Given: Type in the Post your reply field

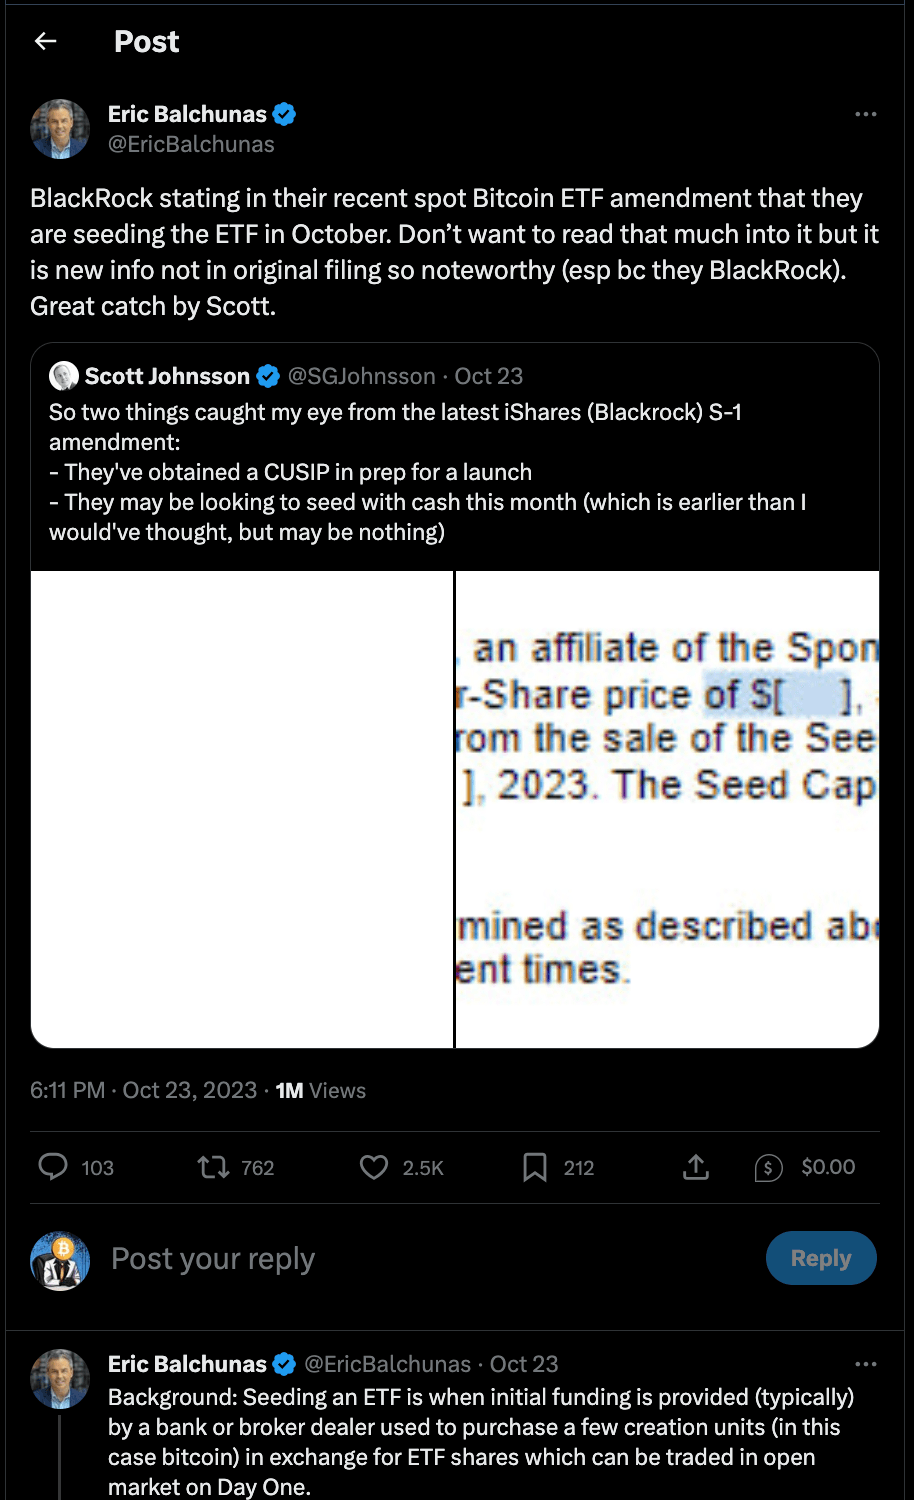Looking at the screenshot, I should coord(400,1258).
